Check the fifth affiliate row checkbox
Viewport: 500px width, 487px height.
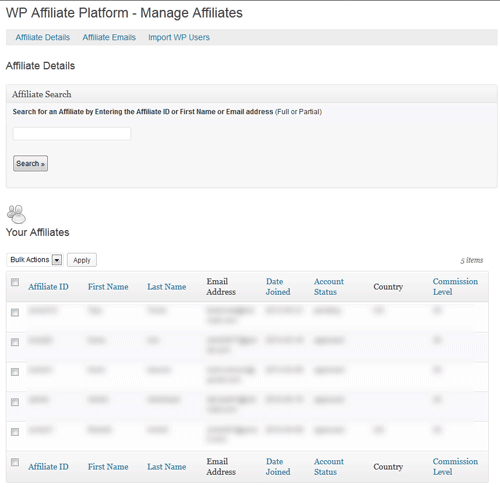[x=15, y=432]
